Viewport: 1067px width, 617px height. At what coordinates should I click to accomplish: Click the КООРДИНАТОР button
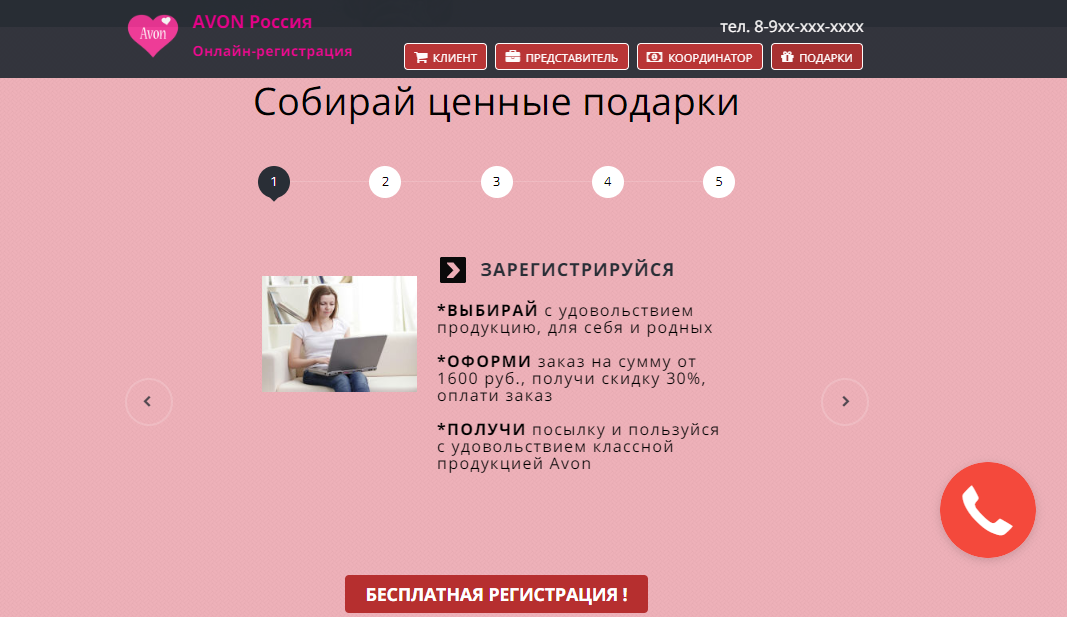click(700, 57)
